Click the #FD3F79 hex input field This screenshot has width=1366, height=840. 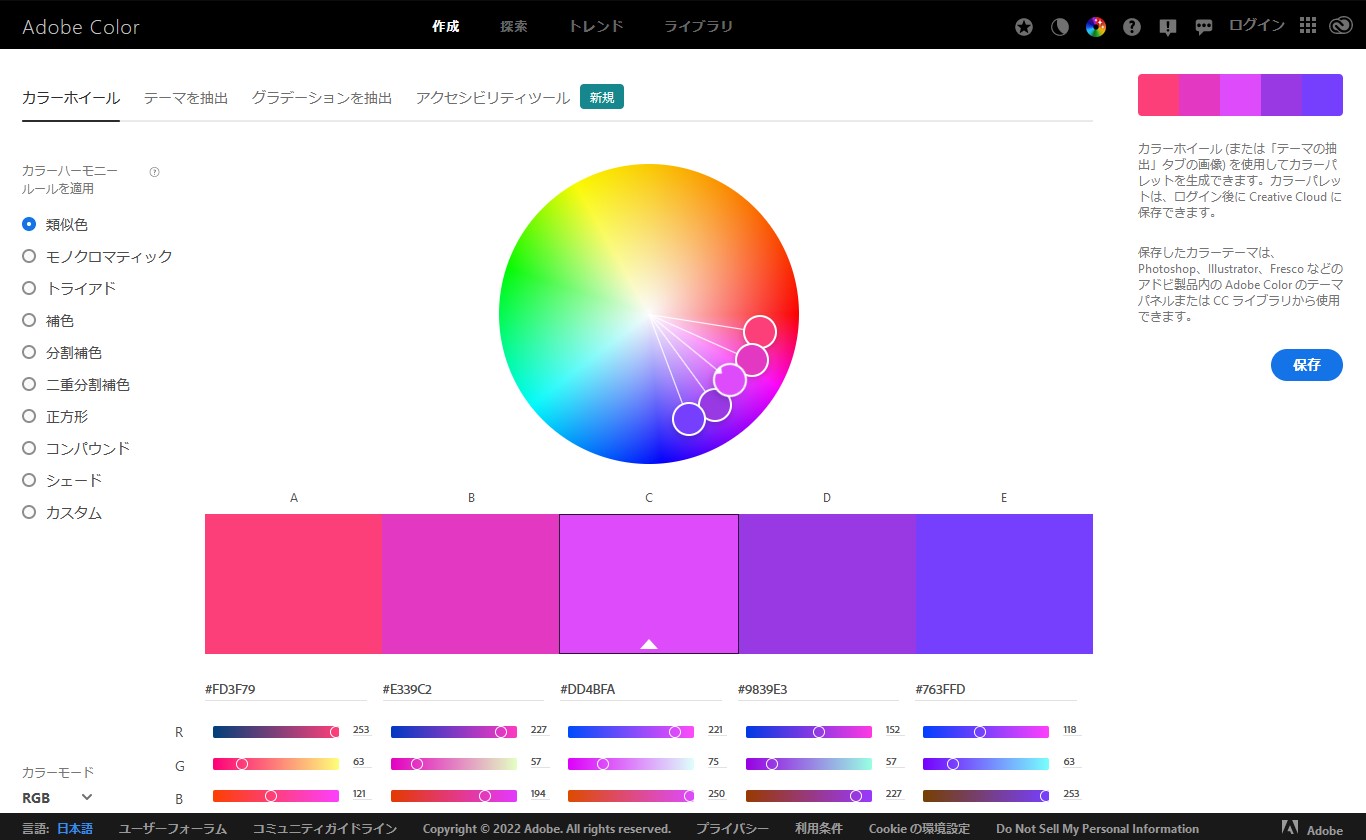click(286, 689)
